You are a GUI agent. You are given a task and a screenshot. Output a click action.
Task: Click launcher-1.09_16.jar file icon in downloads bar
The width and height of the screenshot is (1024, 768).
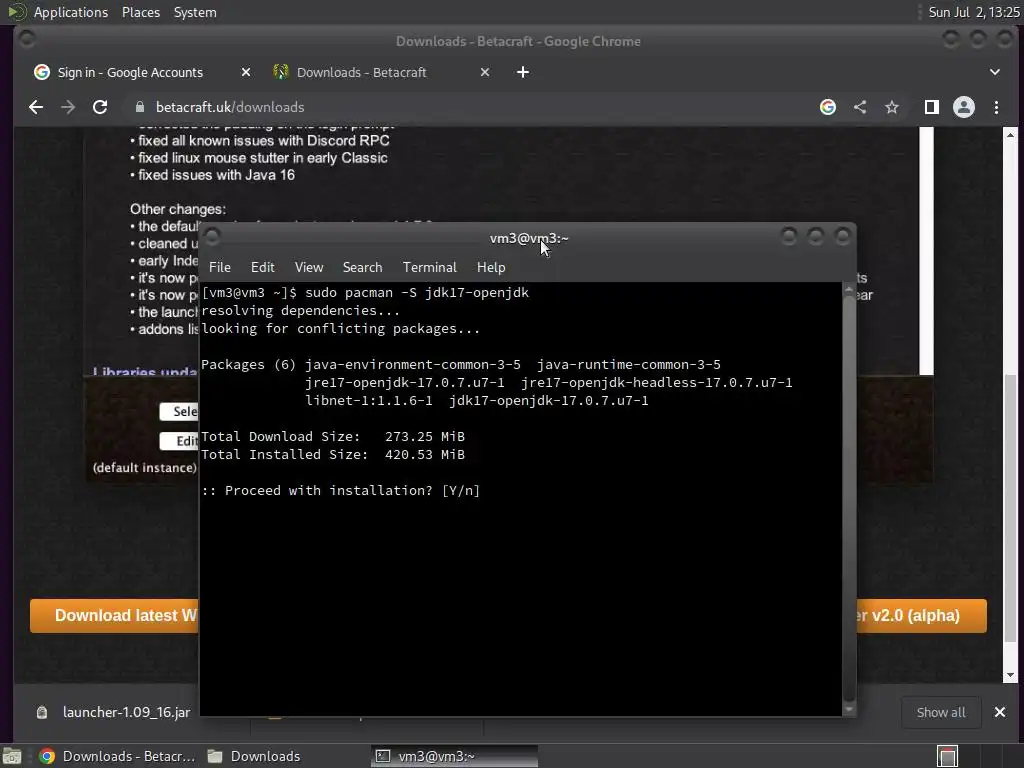(x=42, y=712)
